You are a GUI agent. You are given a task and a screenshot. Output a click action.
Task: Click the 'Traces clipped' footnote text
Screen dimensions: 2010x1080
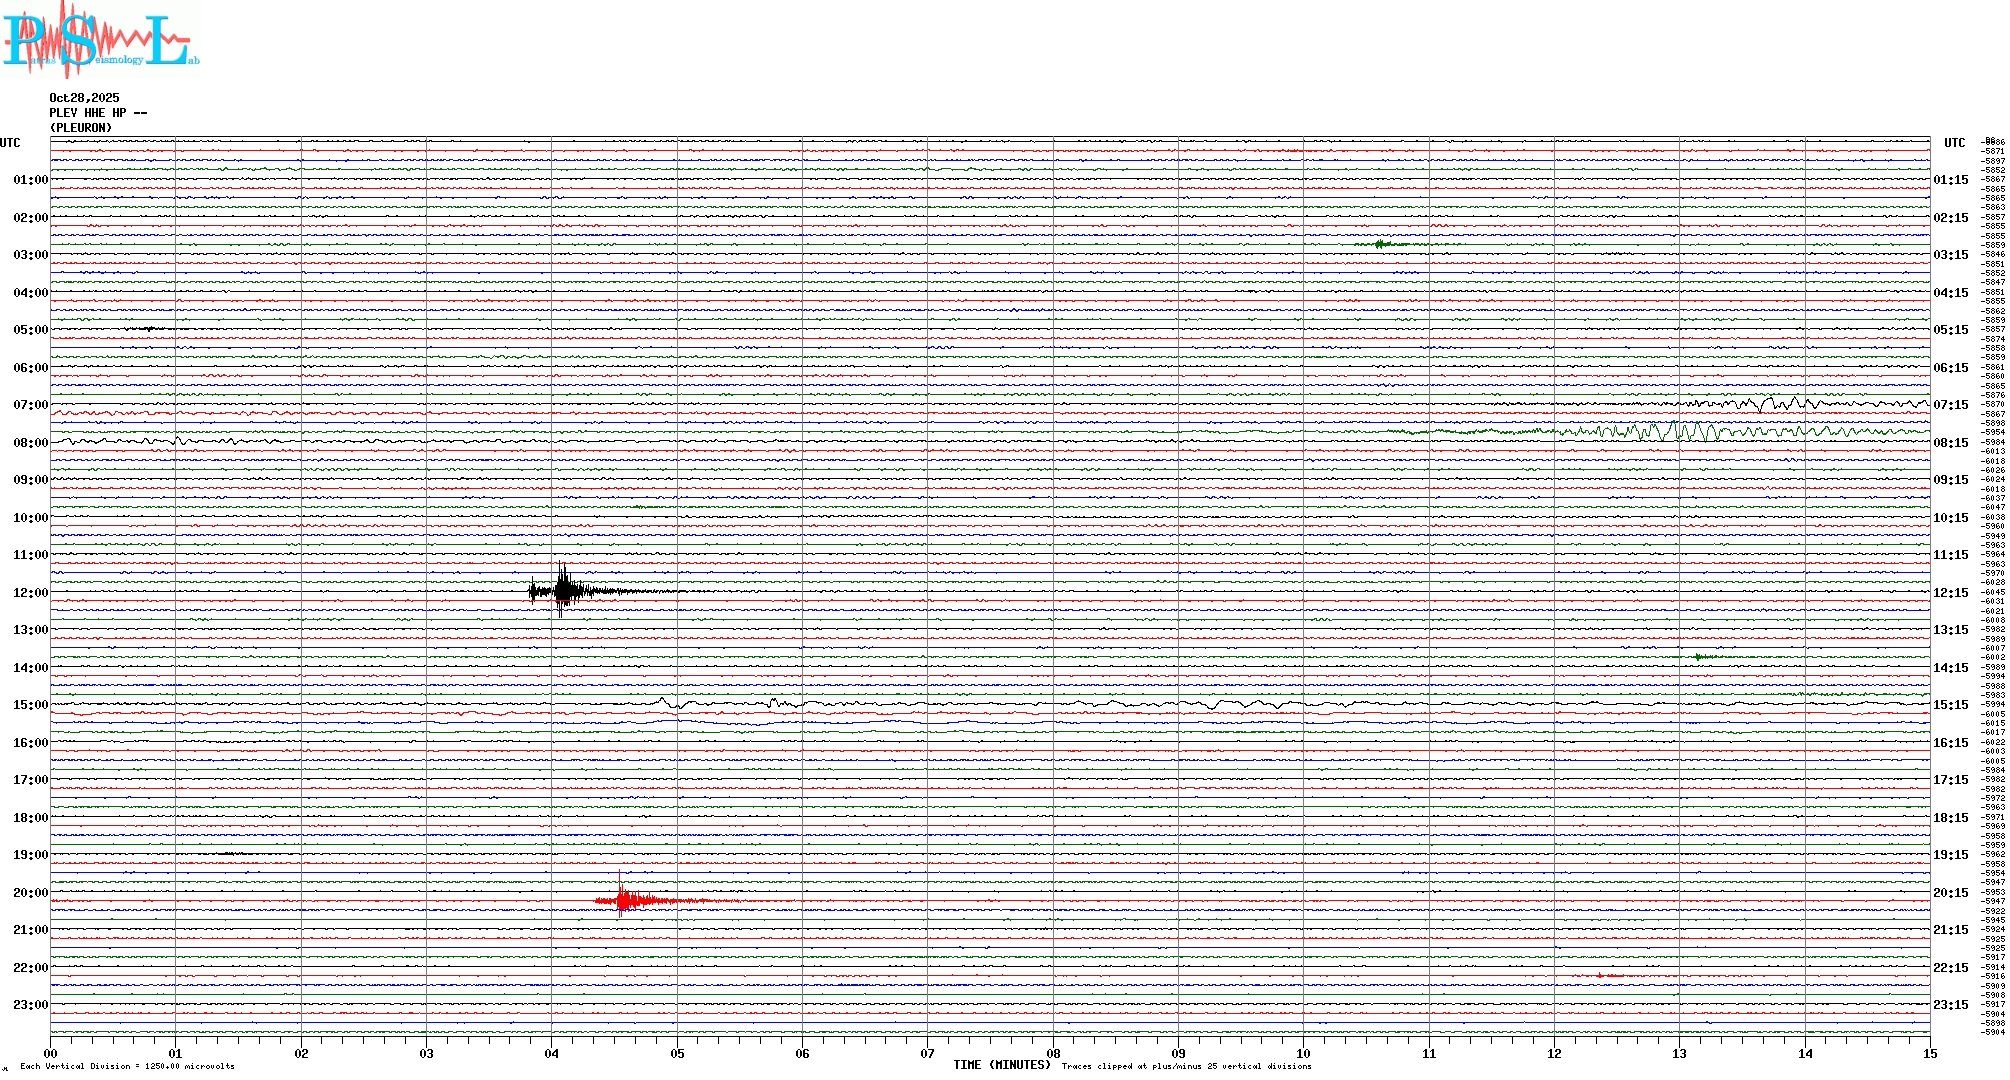click(1186, 1067)
